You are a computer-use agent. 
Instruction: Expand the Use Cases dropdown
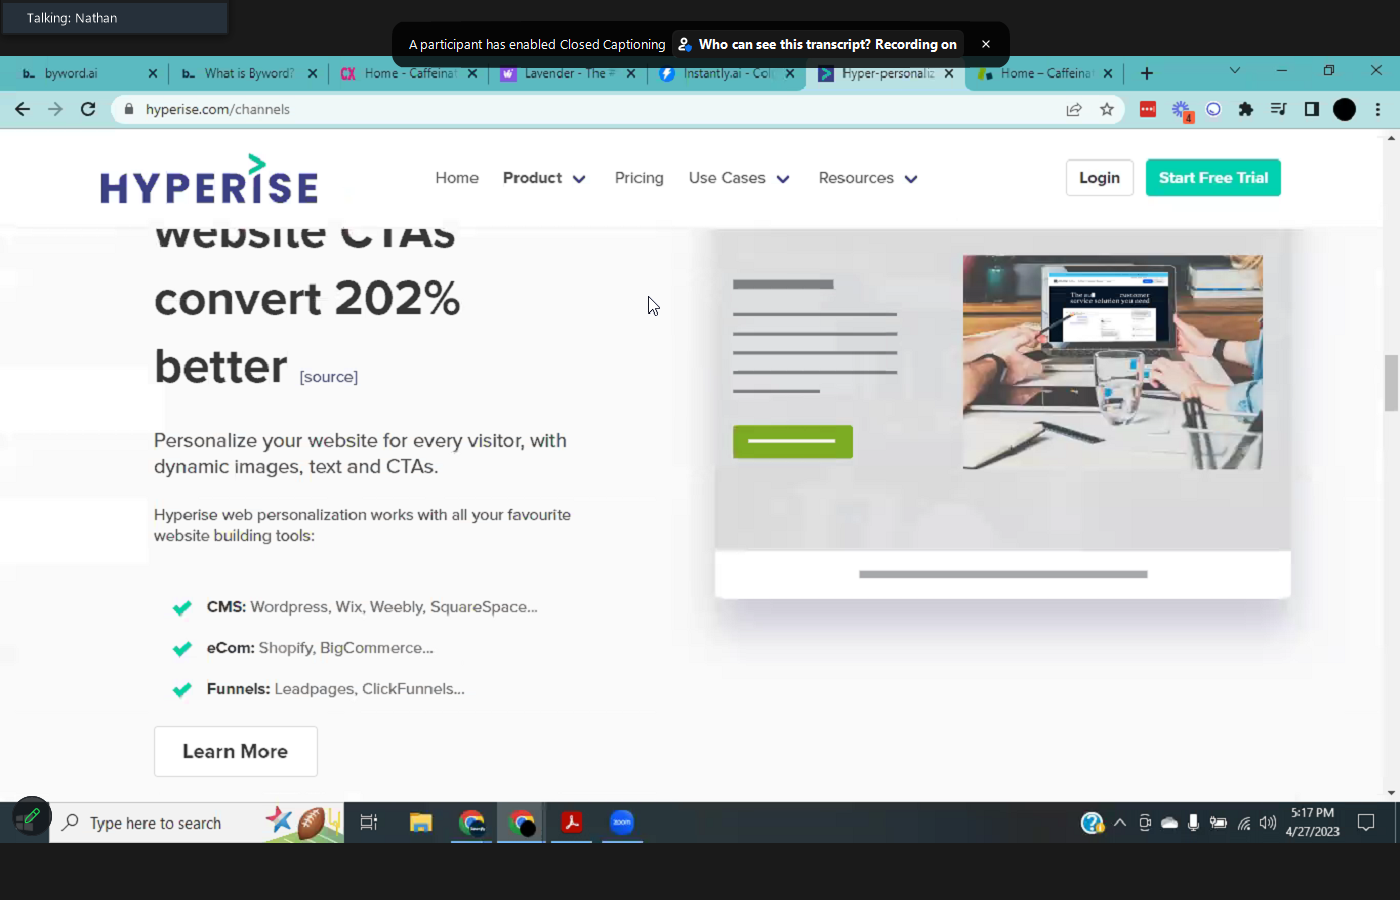coord(738,178)
